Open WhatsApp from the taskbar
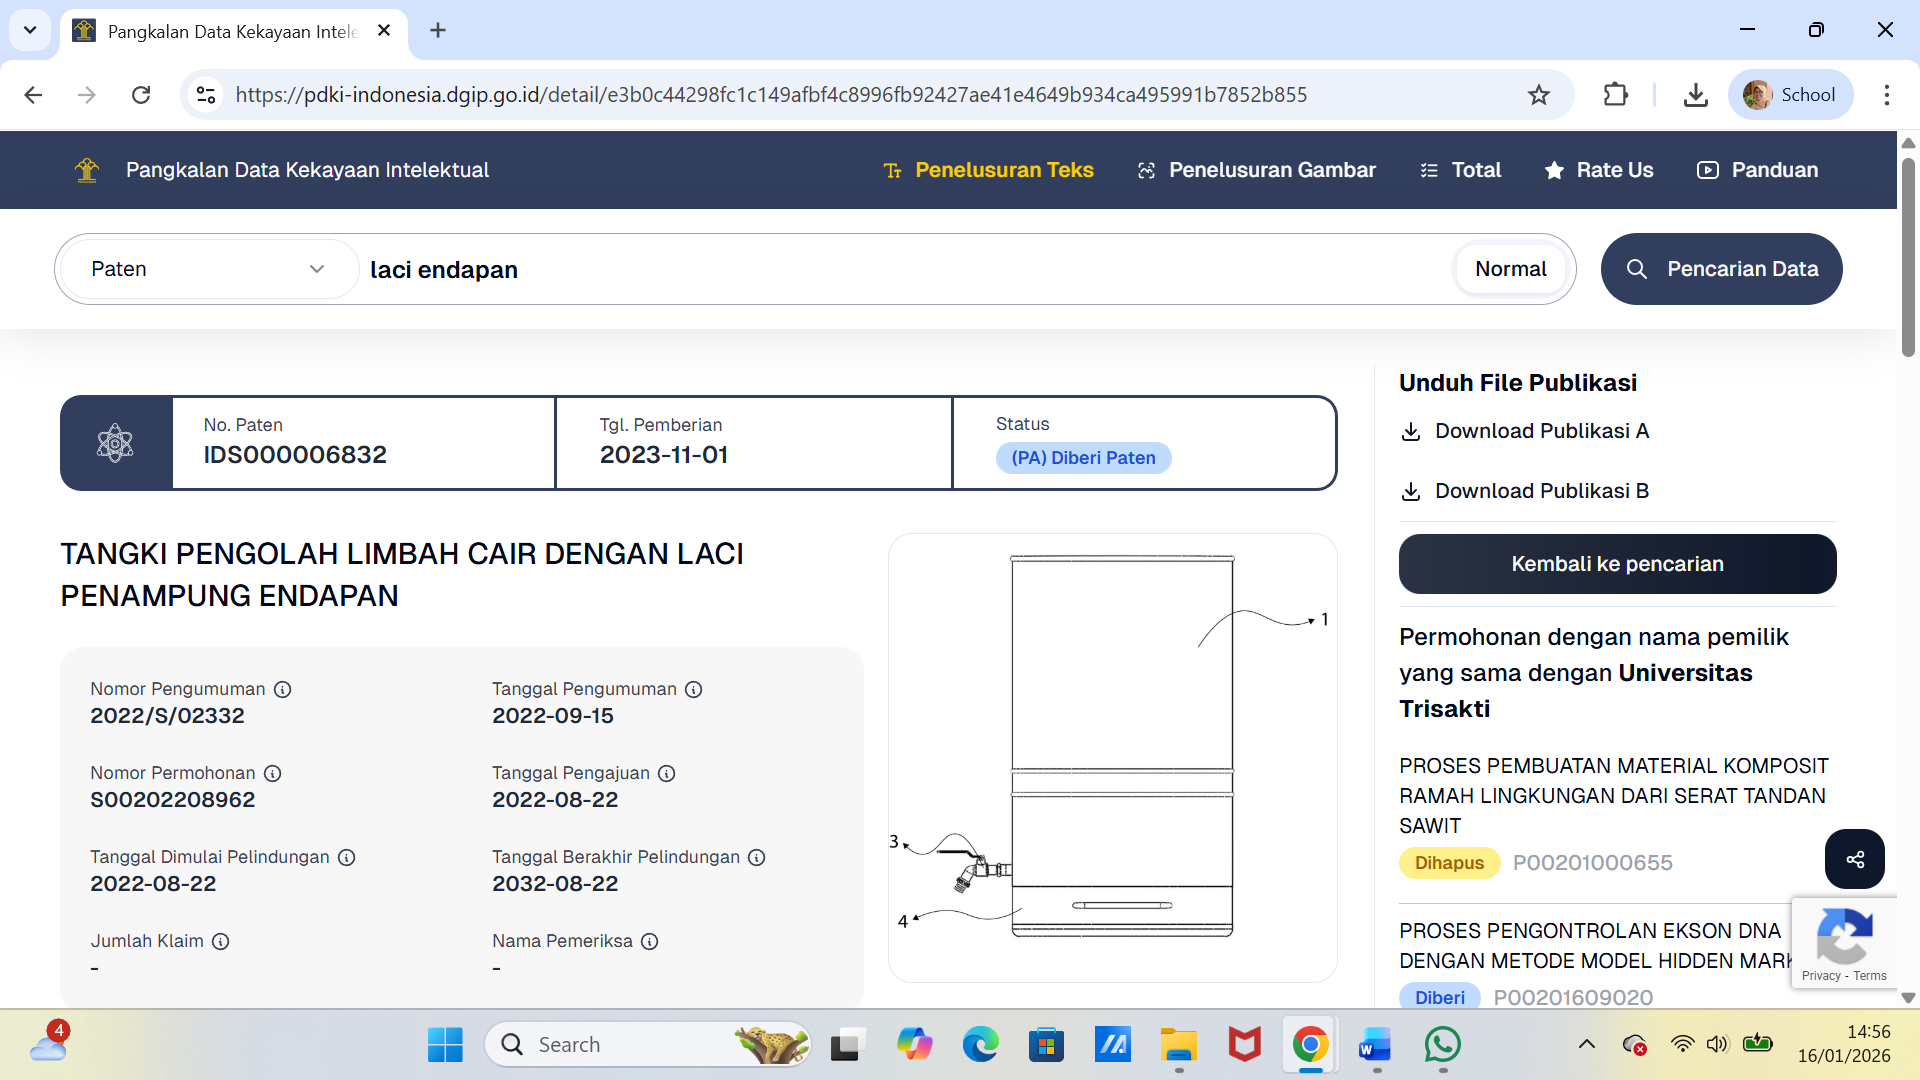This screenshot has height=1080, width=1920. tap(1442, 1045)
